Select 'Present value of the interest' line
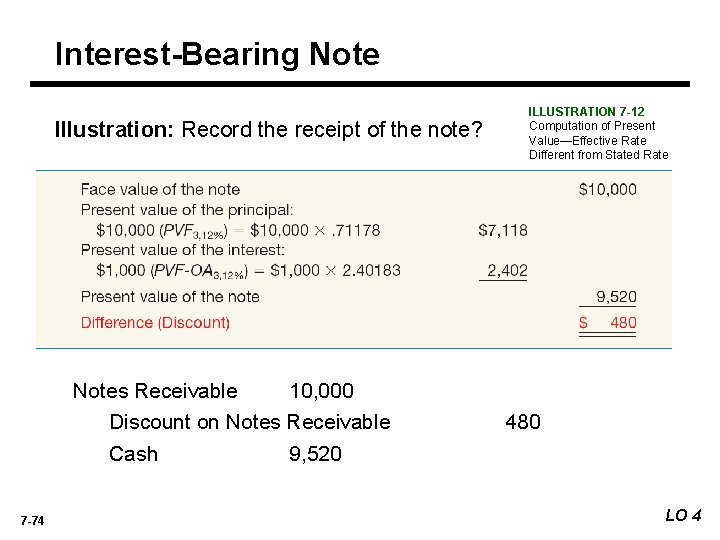The width and height of the screenshot is (720, 540). pos(183,250)
